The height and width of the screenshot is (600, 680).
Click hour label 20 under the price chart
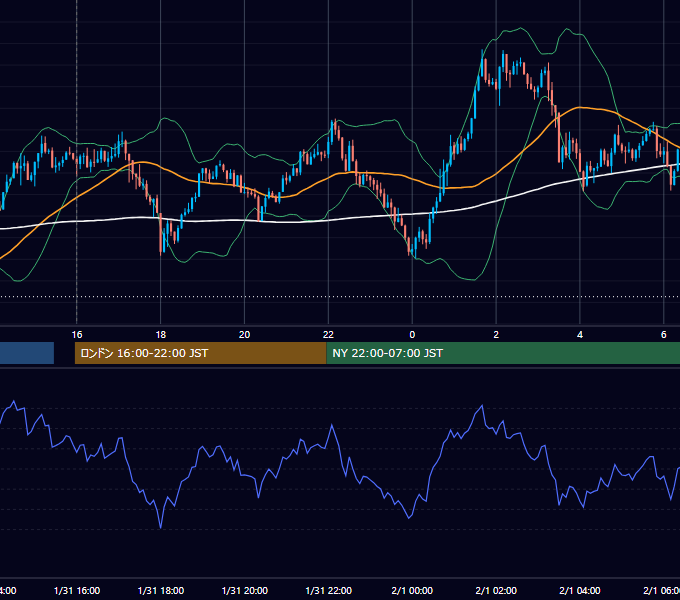(x=245, y=335)
